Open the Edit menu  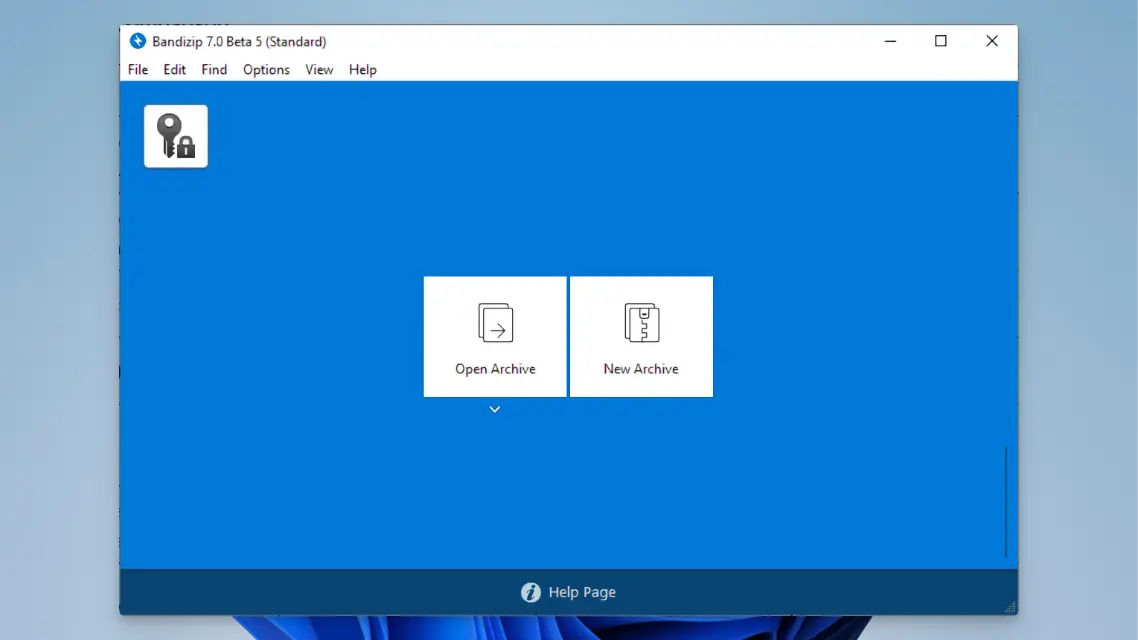click(175, 69)
